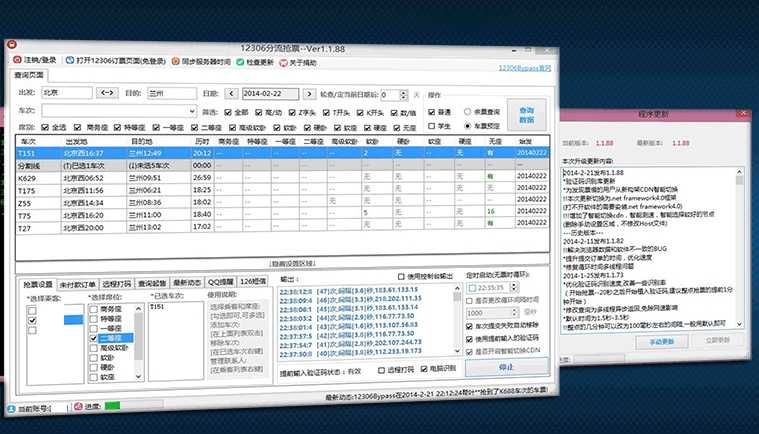Click the current account icon in status bar
759x434 pixels.
[12, 409]
